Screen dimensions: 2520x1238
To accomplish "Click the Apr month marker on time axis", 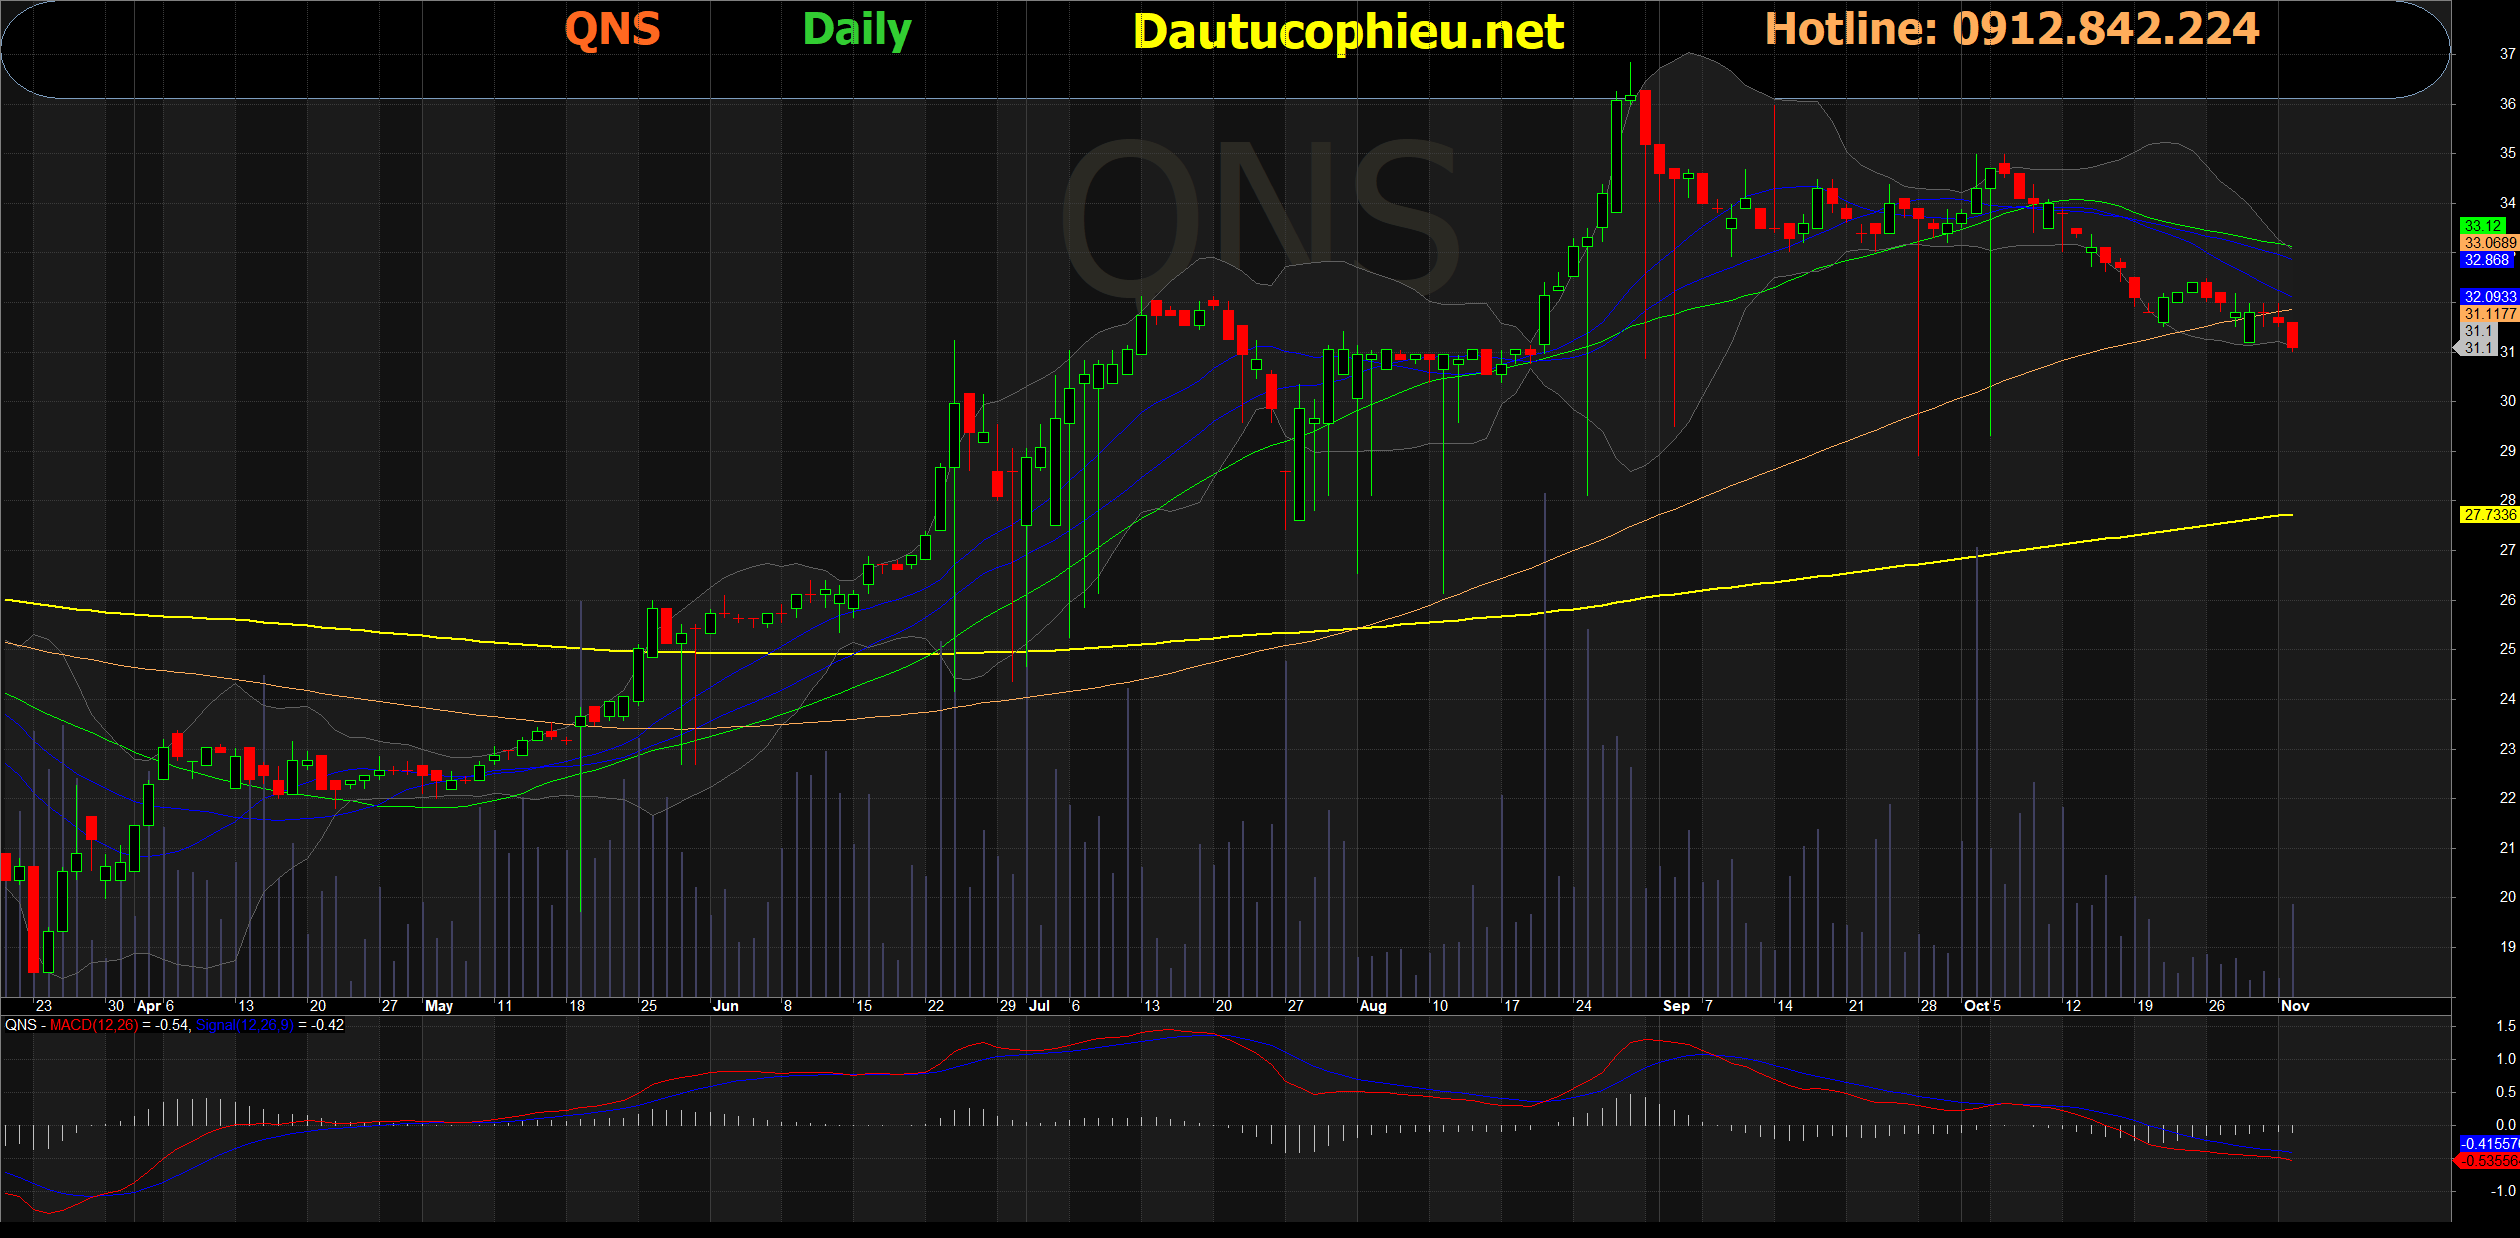I will (149, 1006).
